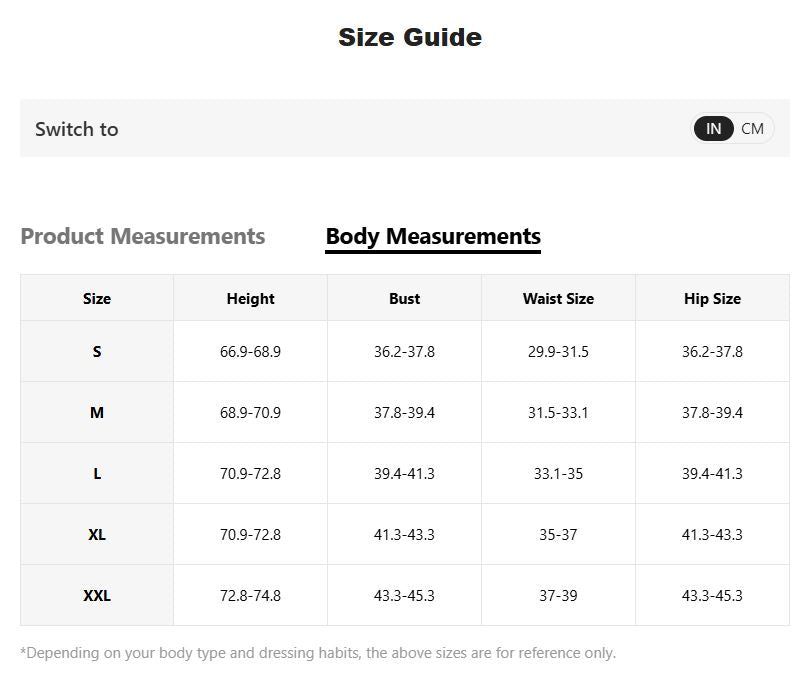The image size is (811, 677).
Task: Click the Height column header
Action: pos(250,298)
